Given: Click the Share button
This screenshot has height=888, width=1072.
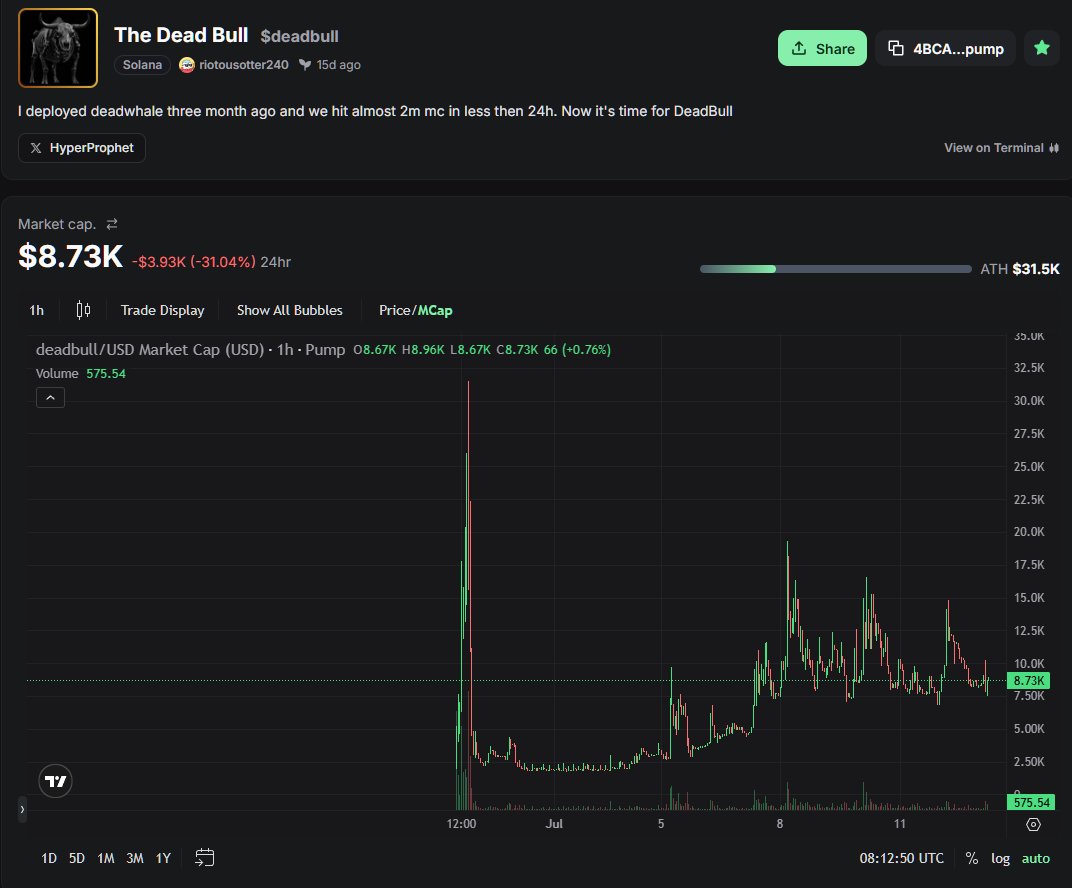Looking at the screenshot, I should click(822, 49).
